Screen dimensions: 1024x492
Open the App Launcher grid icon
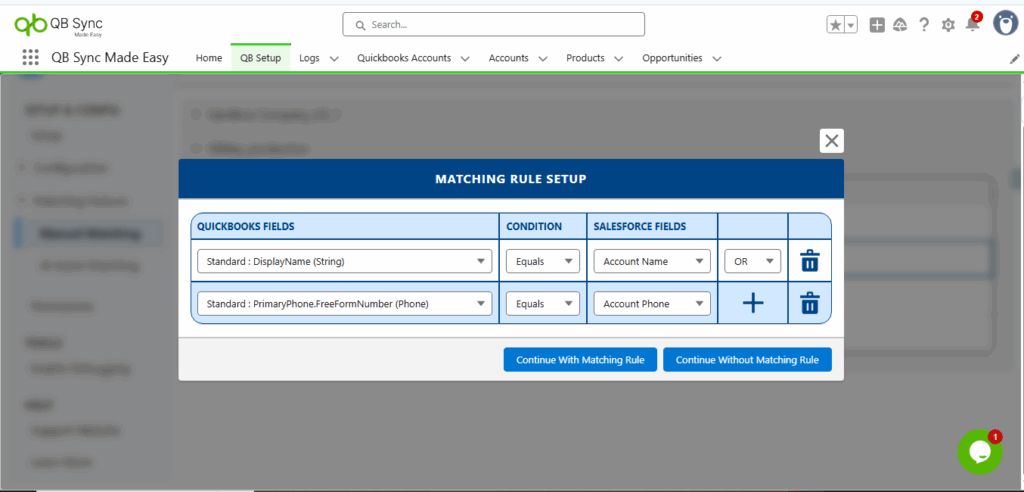tap(30, 57)
